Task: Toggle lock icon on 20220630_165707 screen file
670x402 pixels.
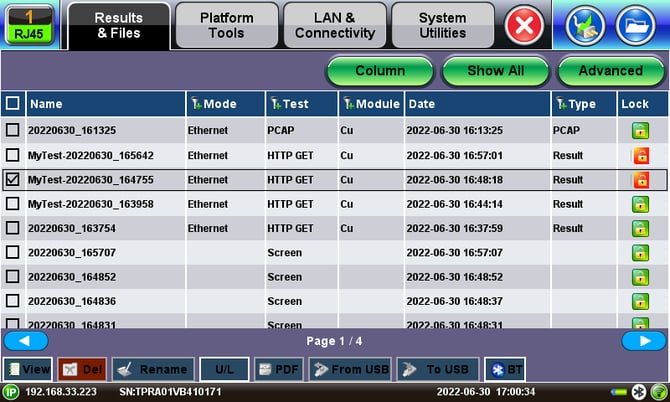Action: click(640, 253)
